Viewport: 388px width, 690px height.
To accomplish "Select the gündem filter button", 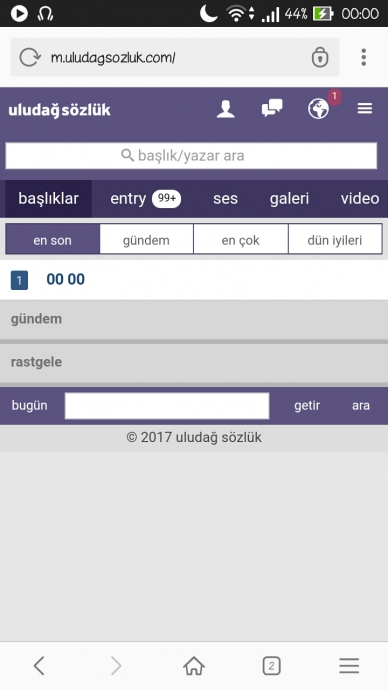I will 146,239.
